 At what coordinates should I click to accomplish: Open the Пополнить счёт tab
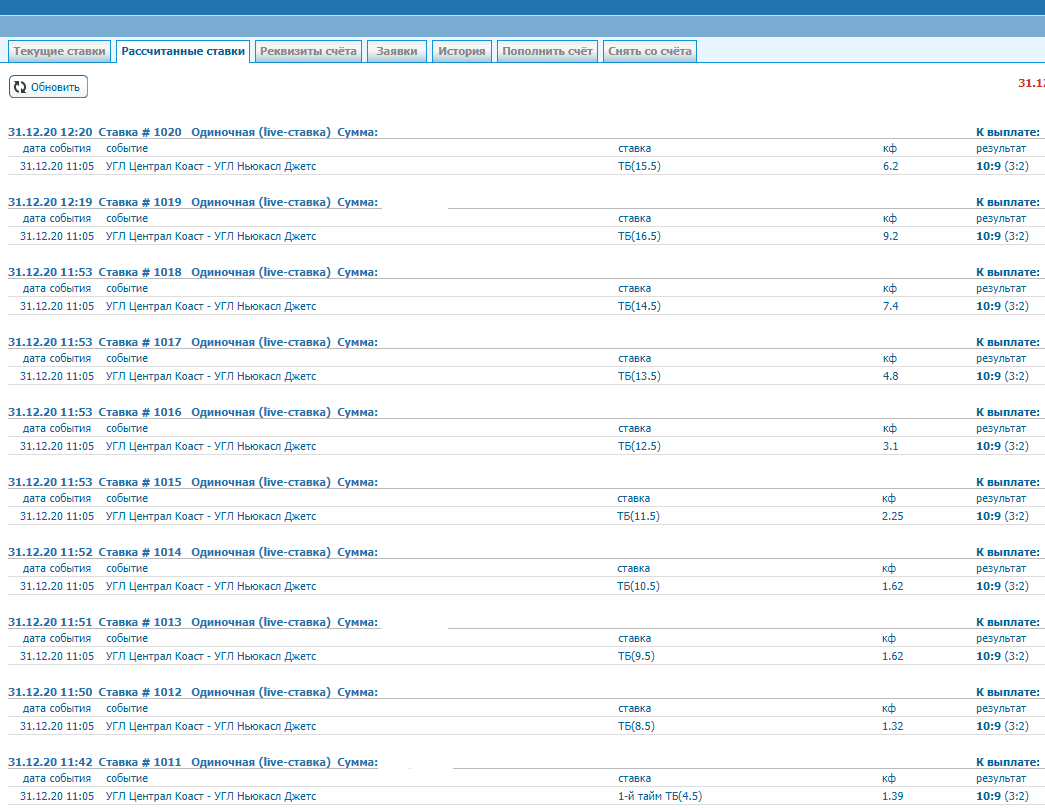pos(547,51)
